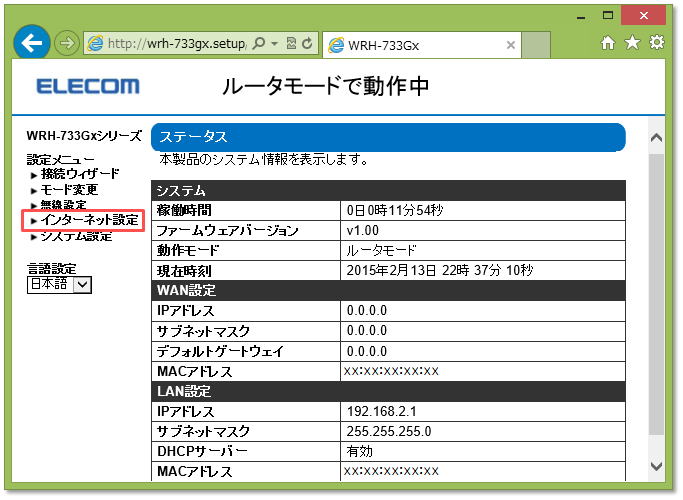Click firmware version value v1.00

pos(362,230)
